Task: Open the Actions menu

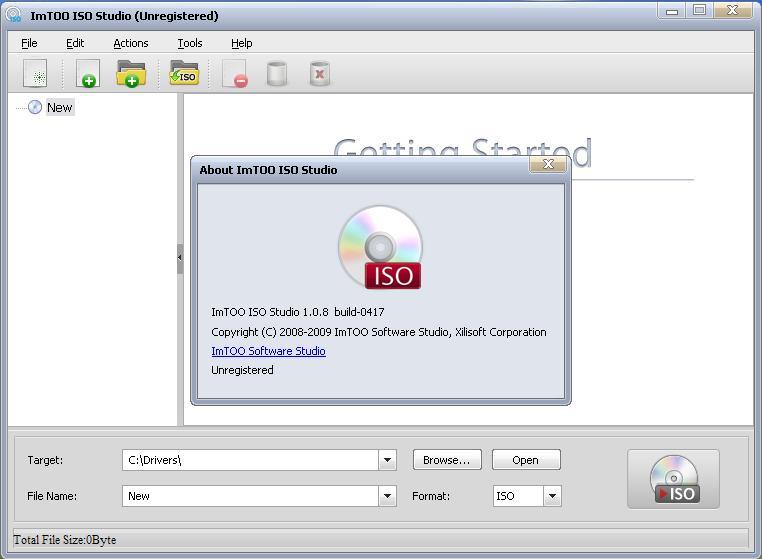Action: [x=131, y=43]
